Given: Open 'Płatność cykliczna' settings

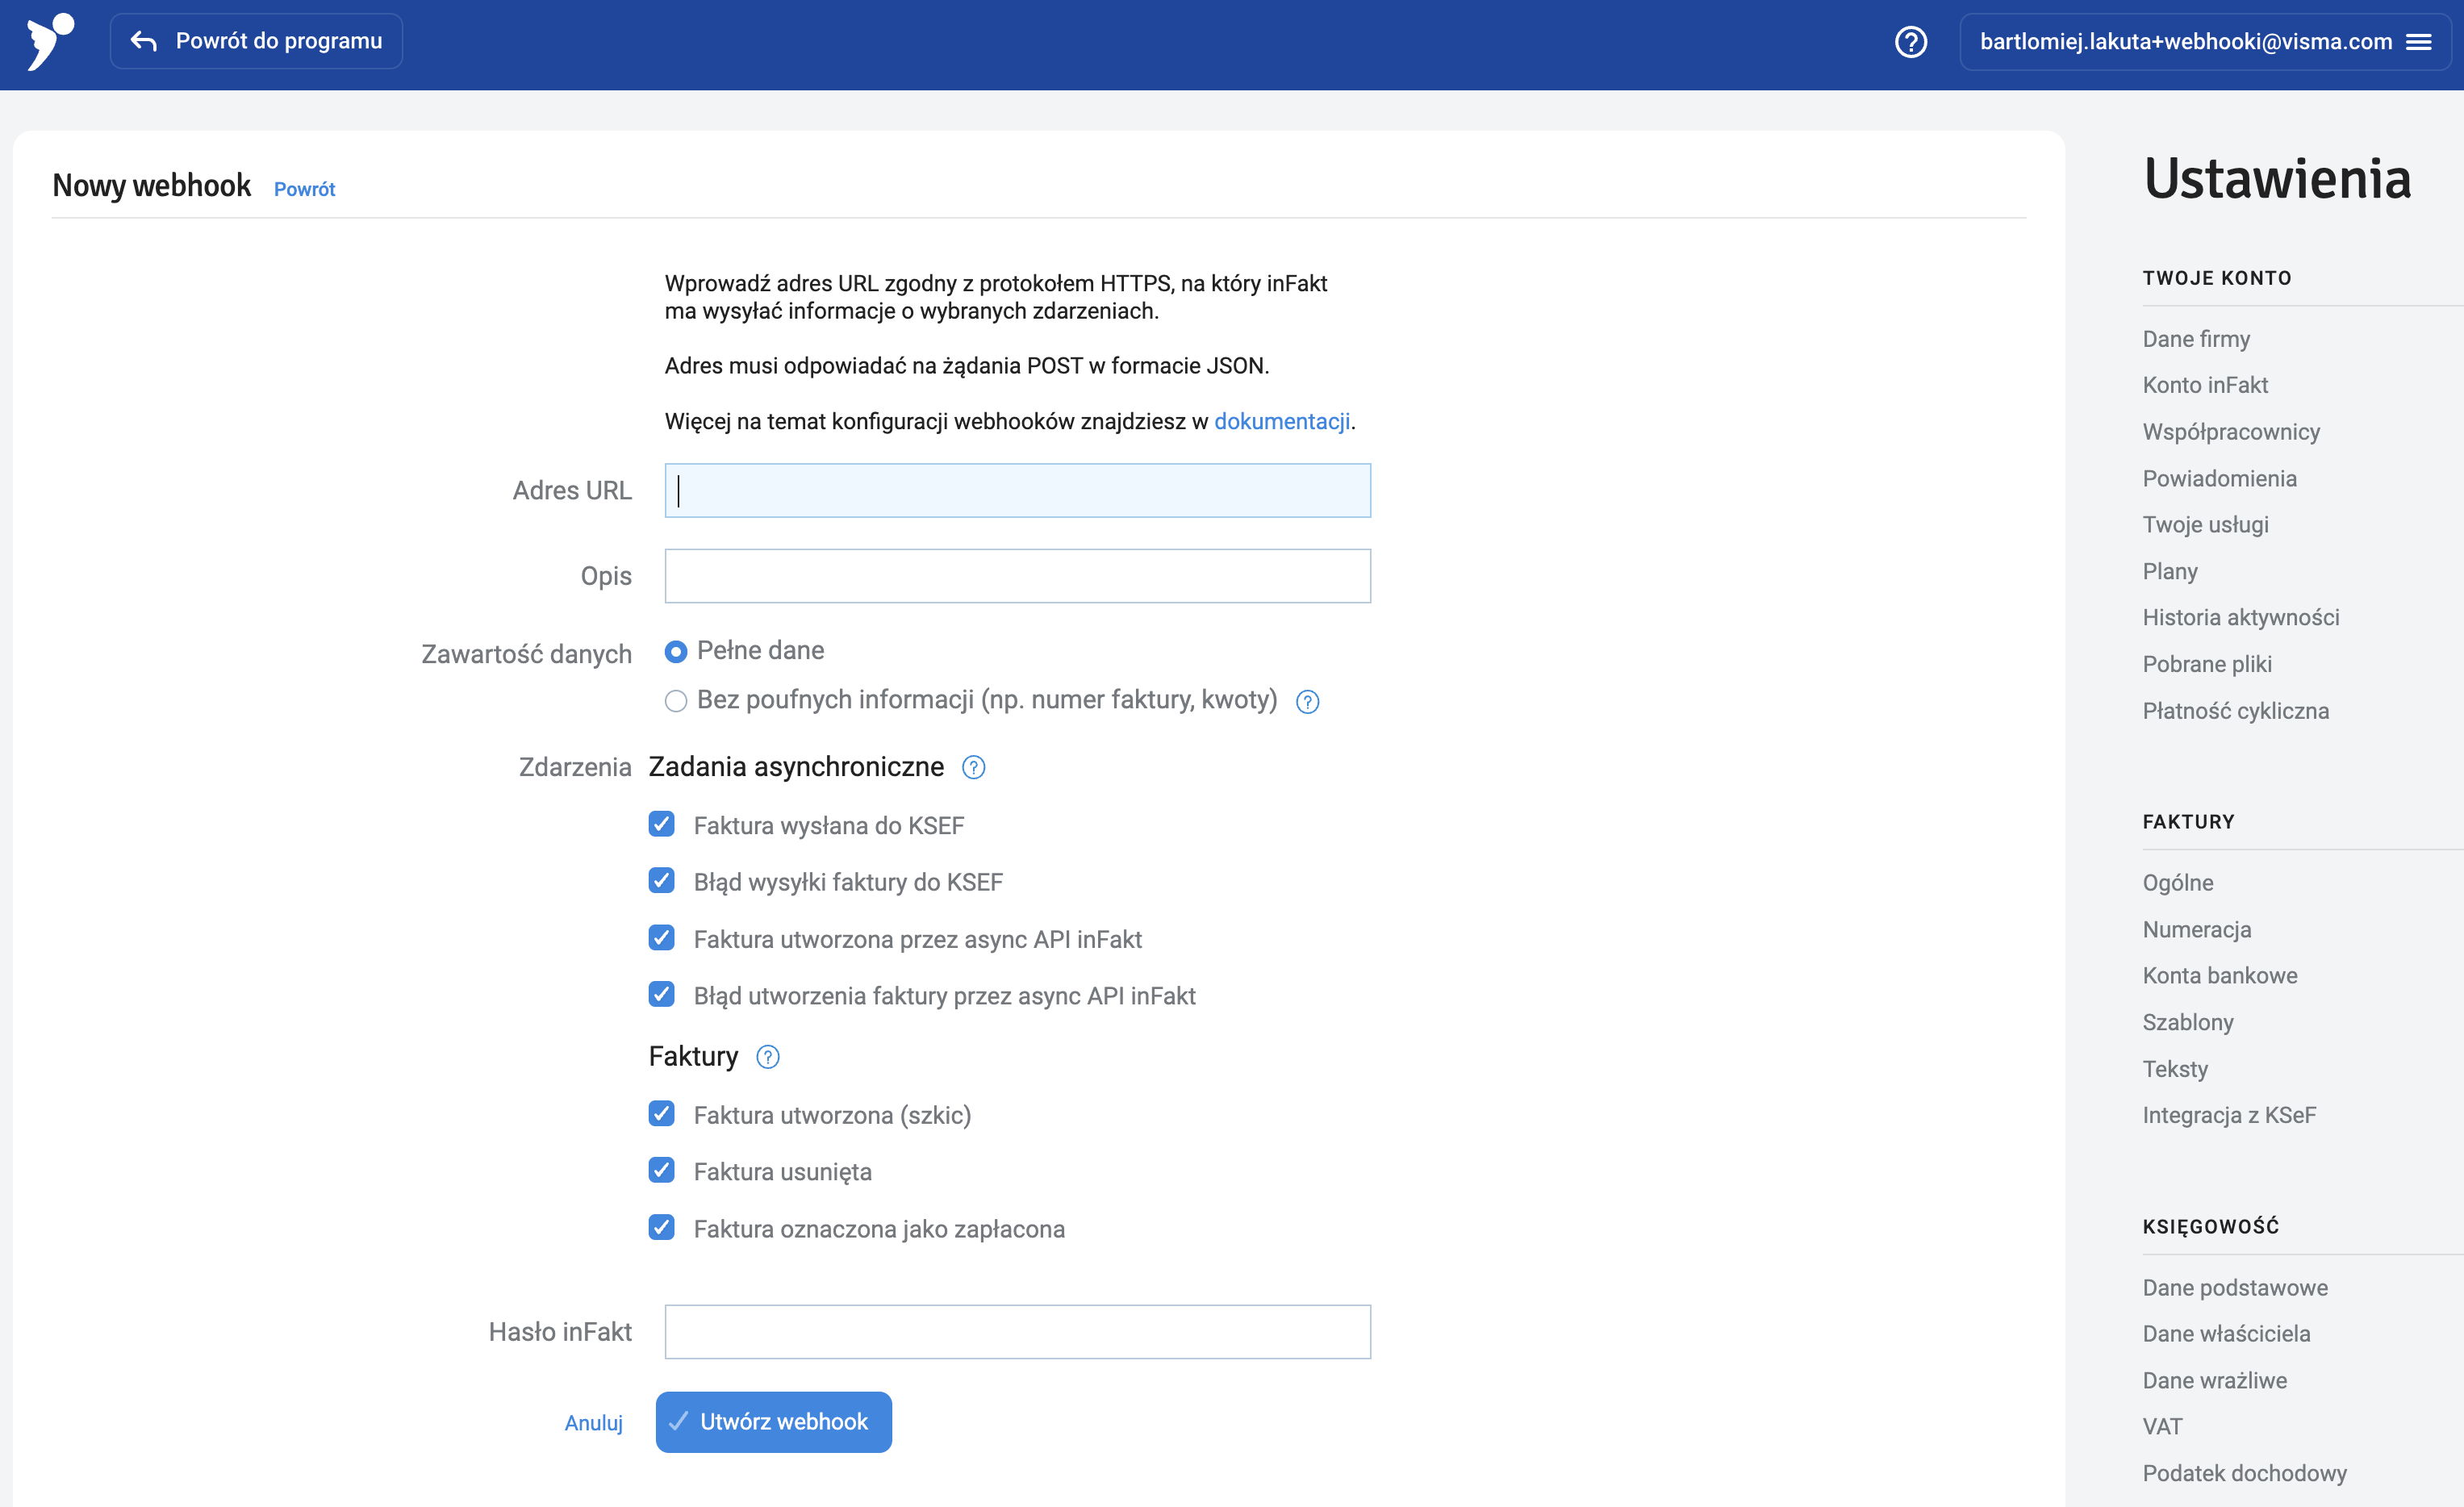Looking at the screenshot, I should point(2235,711).
